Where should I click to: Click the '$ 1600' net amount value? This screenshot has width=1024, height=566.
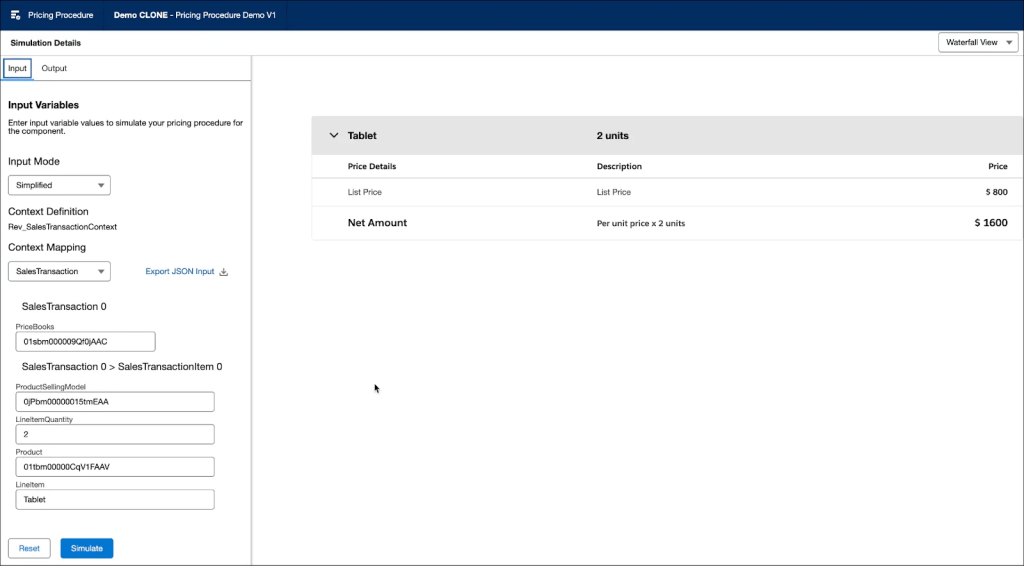[x=991, y=223]
